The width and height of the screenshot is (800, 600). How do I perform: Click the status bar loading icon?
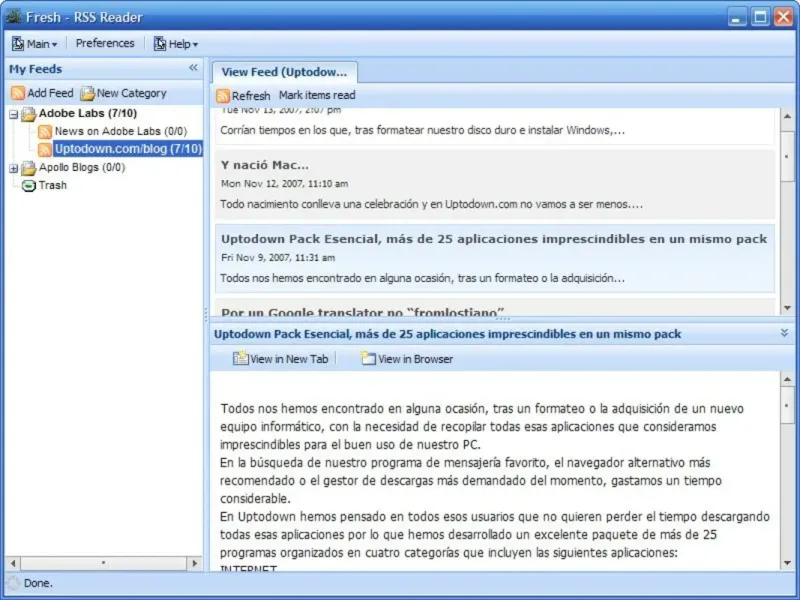click(13, 583)
